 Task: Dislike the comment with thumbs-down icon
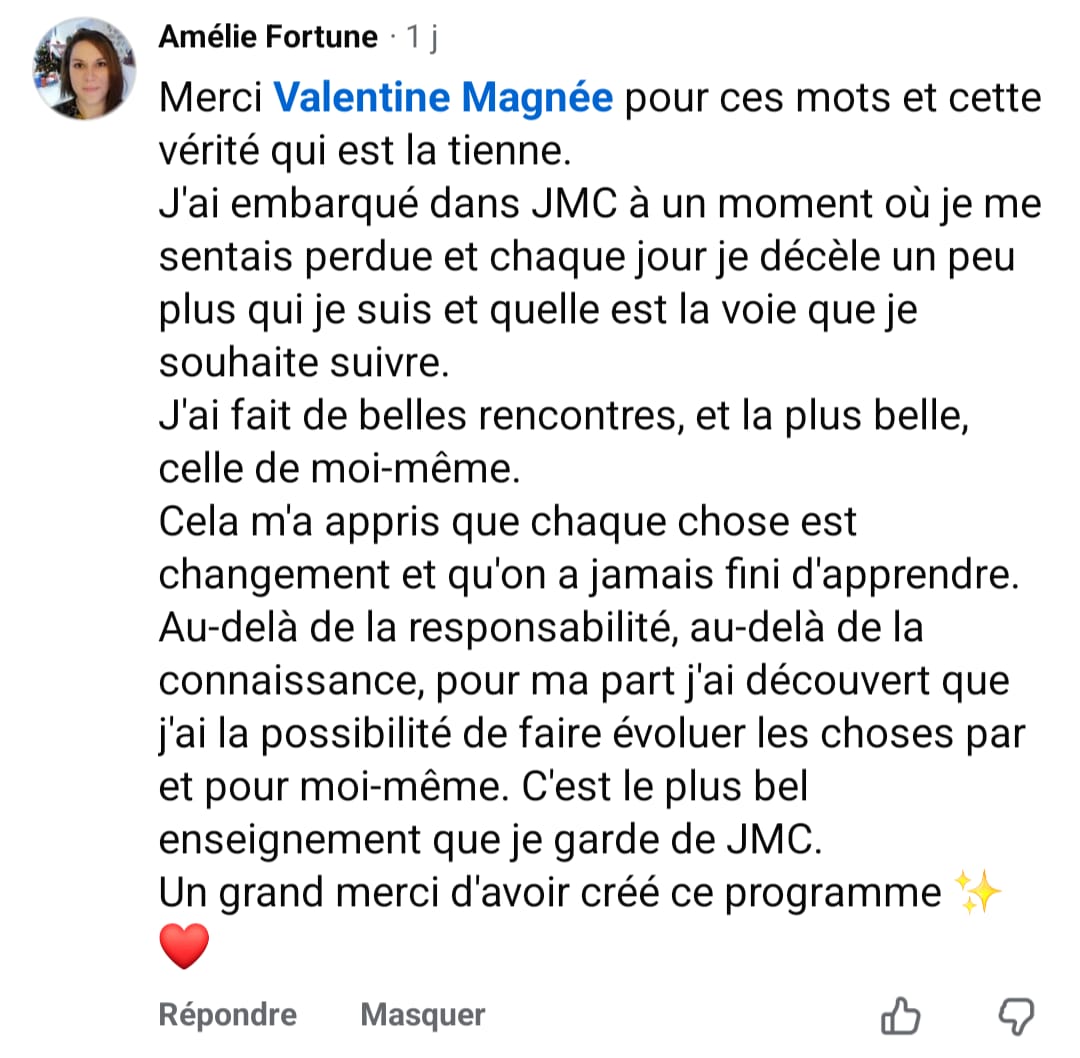point(1016,1016)
